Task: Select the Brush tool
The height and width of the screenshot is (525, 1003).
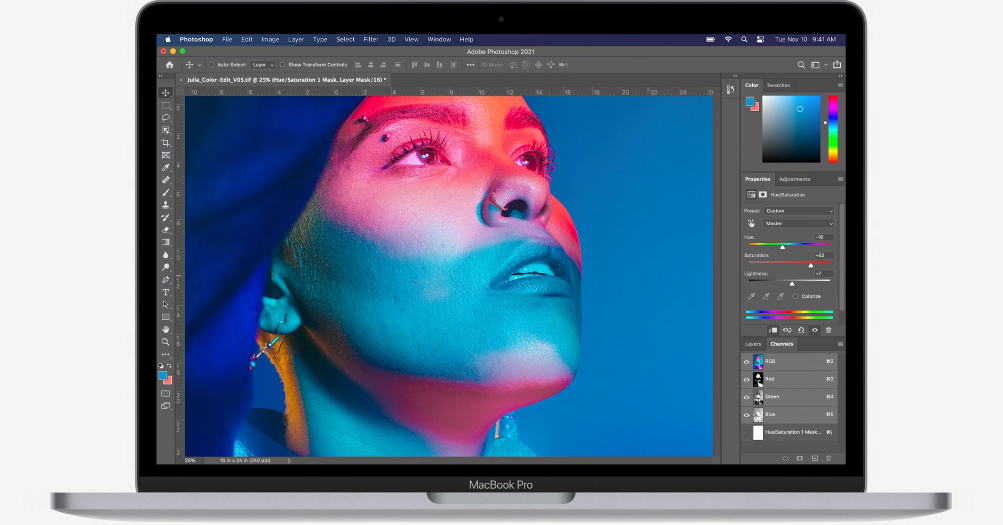Action: [166, 192]
